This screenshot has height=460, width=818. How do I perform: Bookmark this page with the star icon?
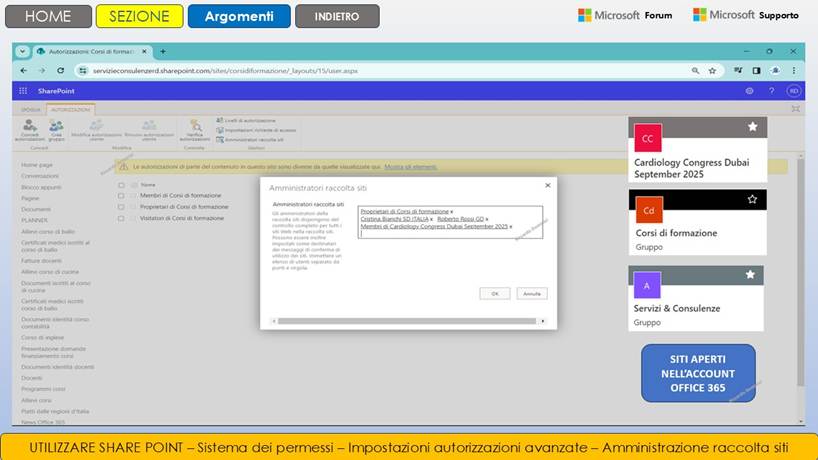click(712, 70)
